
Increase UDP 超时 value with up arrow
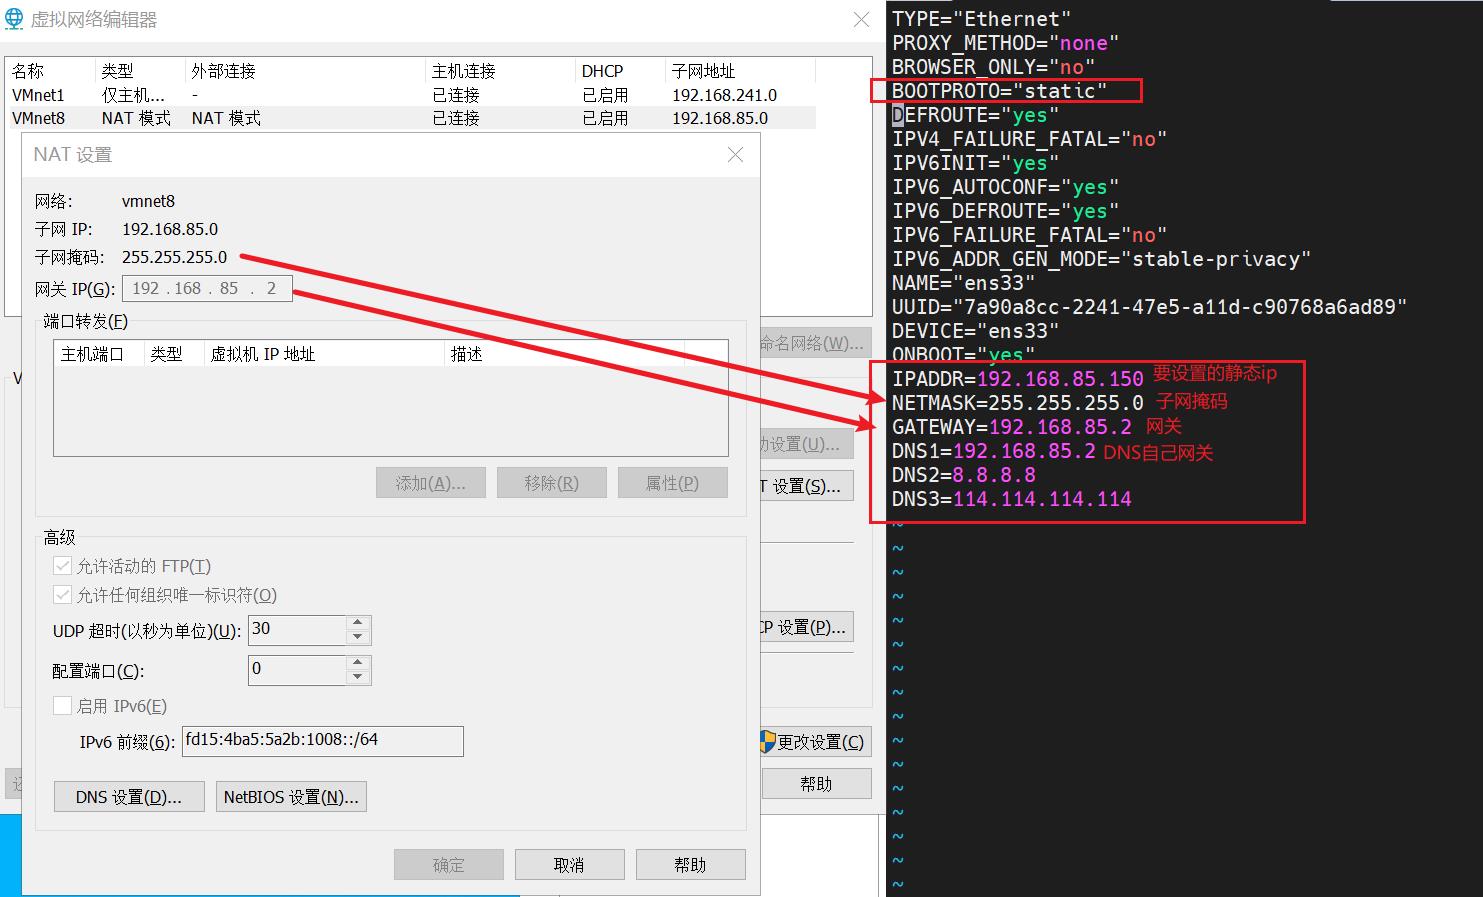[x=358, y=623]
